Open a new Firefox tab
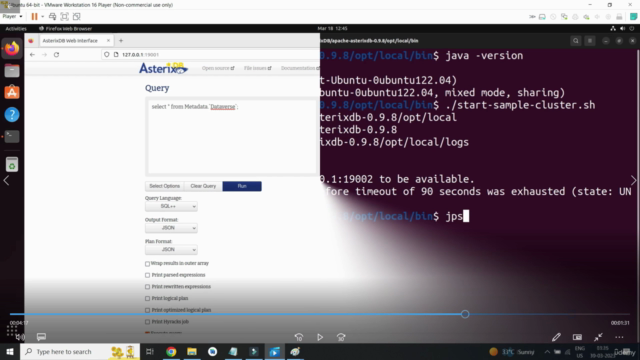Viewport: 640px width, 360px height. tap(121, 41)
